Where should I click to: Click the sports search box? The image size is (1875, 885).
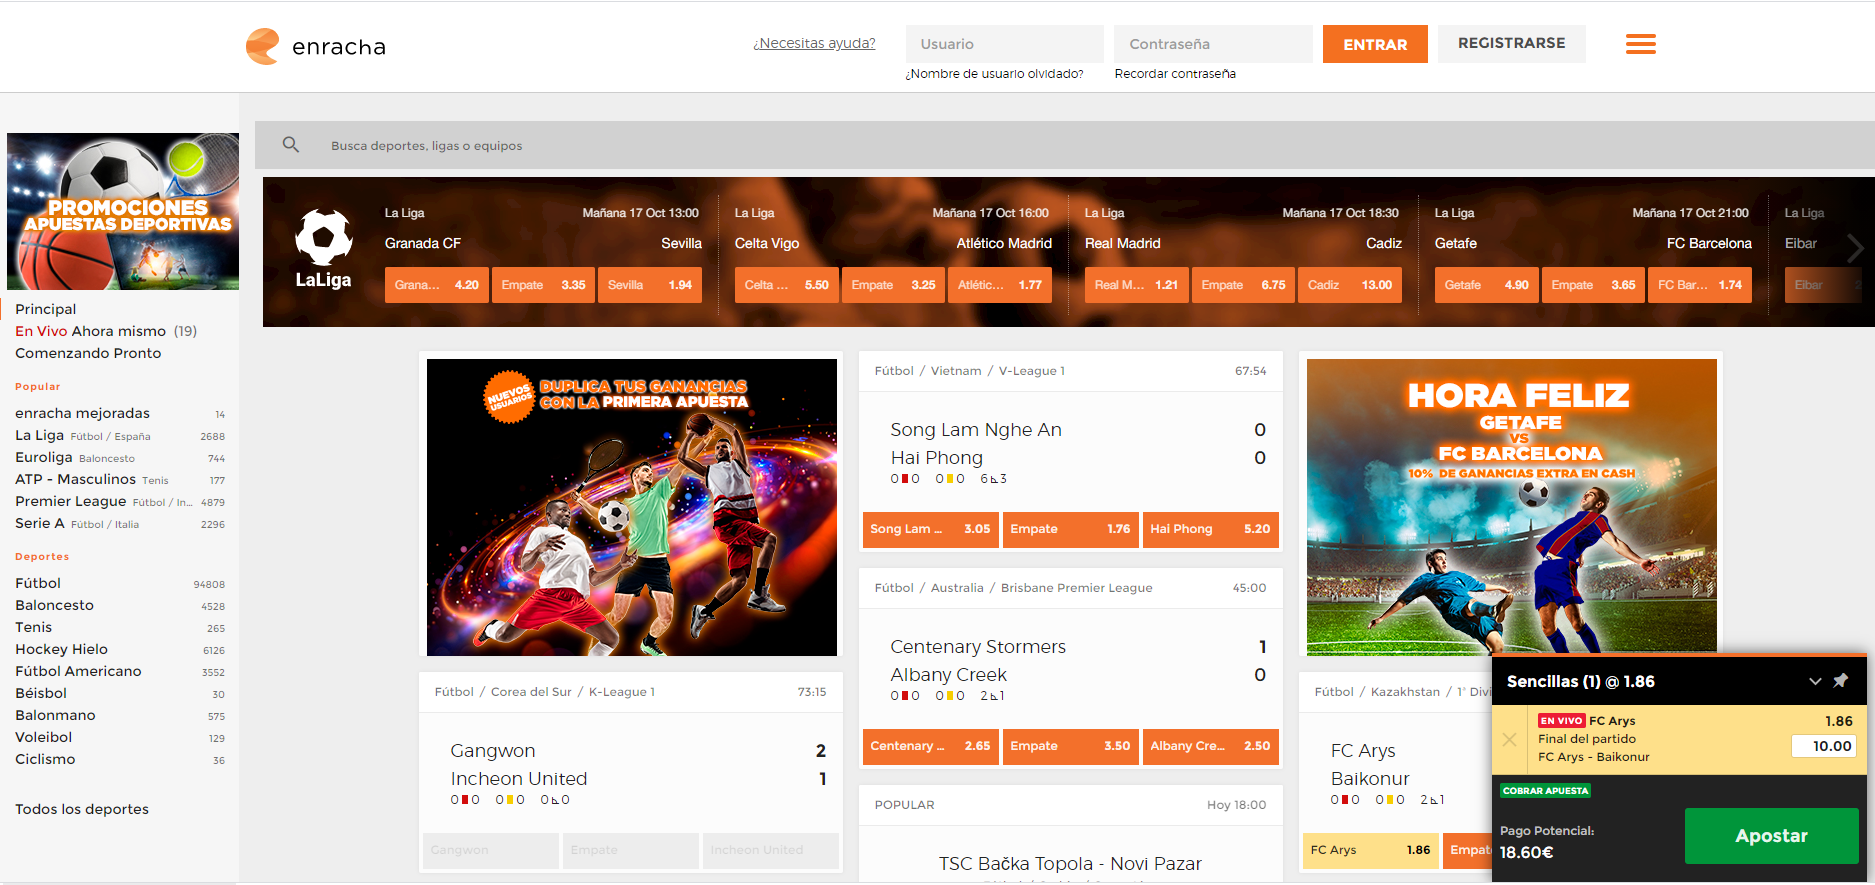click(1065, 145)
